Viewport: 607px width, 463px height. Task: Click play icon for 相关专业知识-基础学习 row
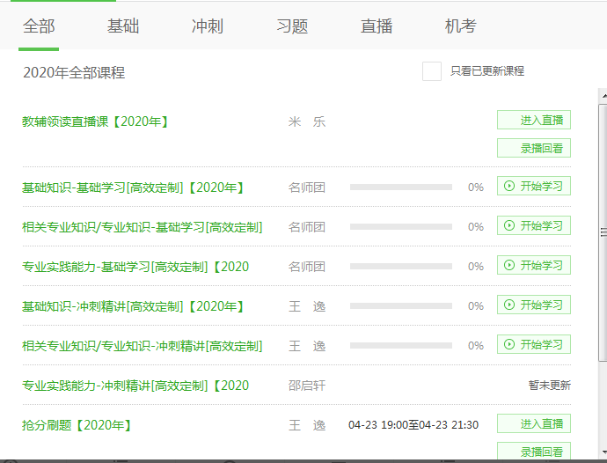(x=509, y=226)
